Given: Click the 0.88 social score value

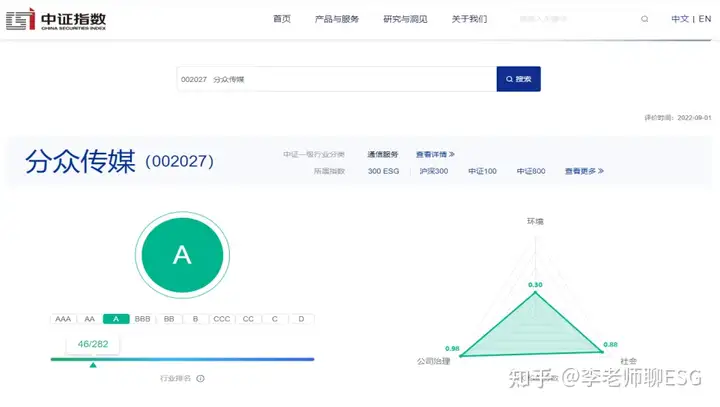Looking at the screenshot, I should [611, 345].
